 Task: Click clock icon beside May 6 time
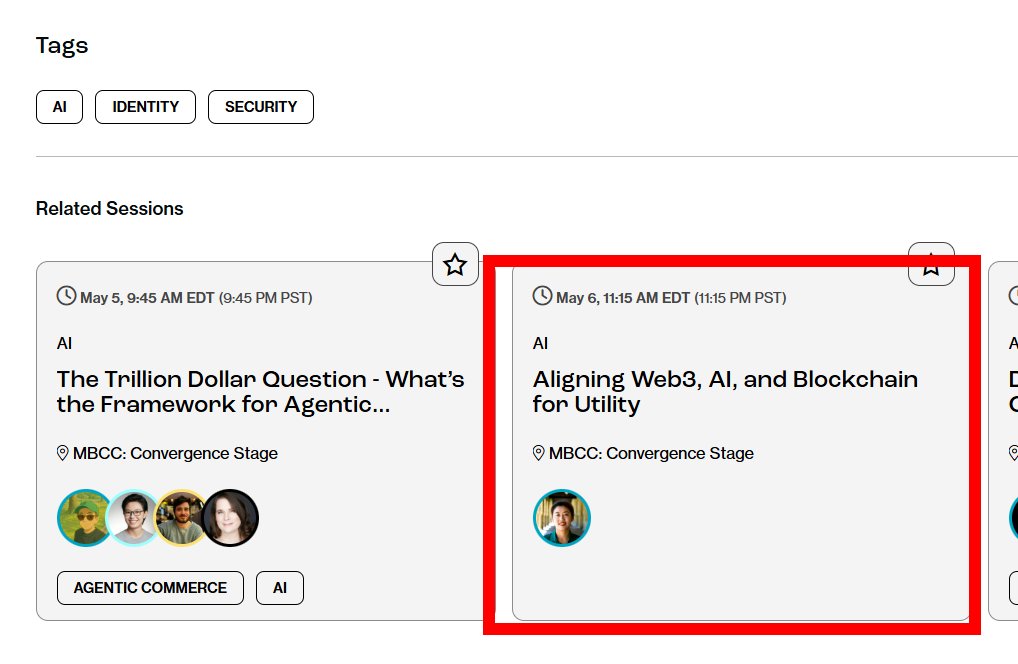(x=542, y=296)
